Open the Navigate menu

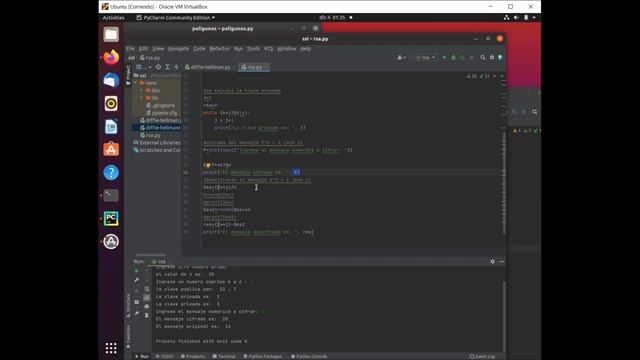click(x=178, y=49)
